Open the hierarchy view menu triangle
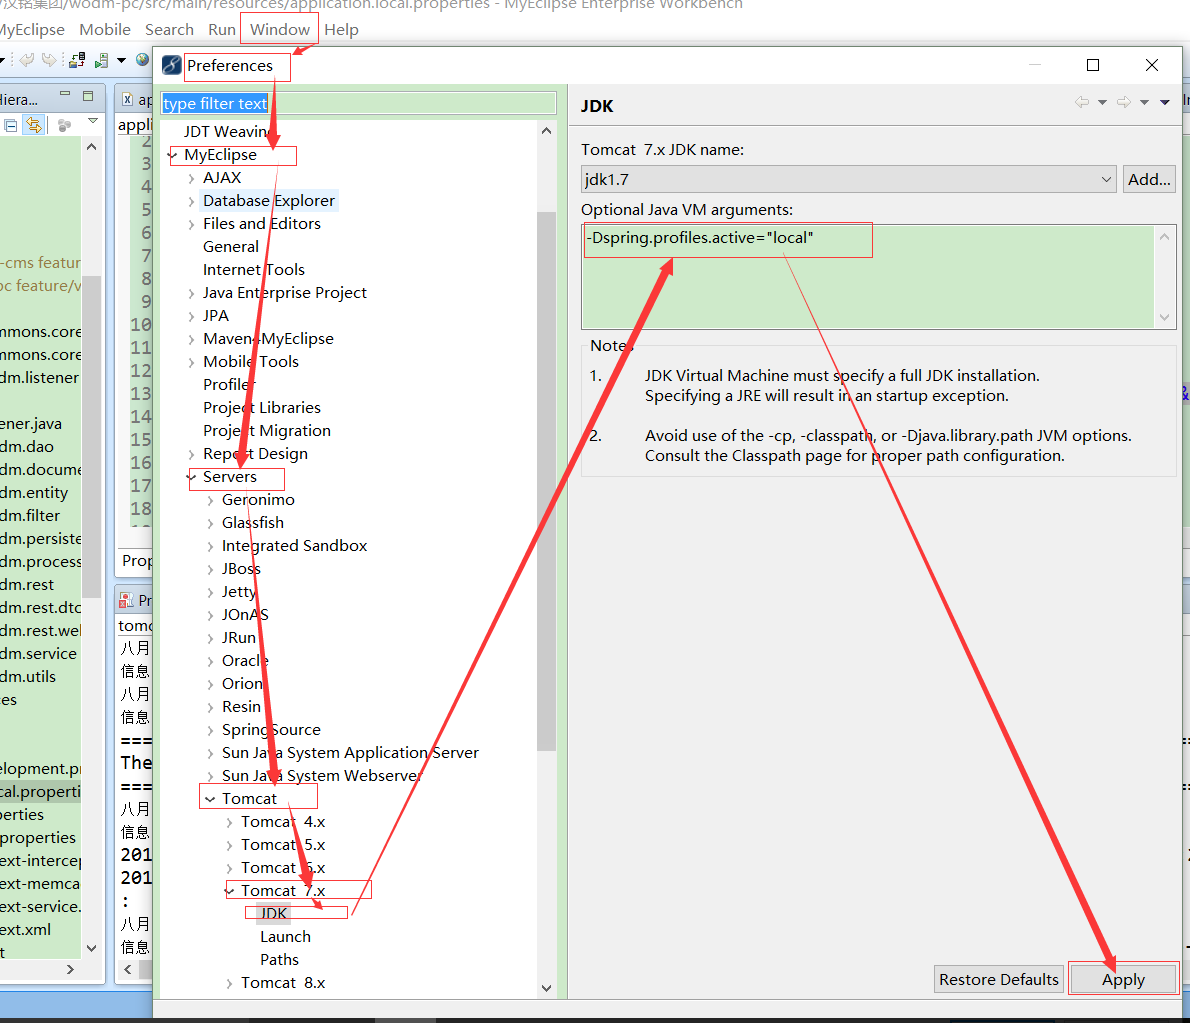Screen dimensions: 1190x1023 click(93, 121)
